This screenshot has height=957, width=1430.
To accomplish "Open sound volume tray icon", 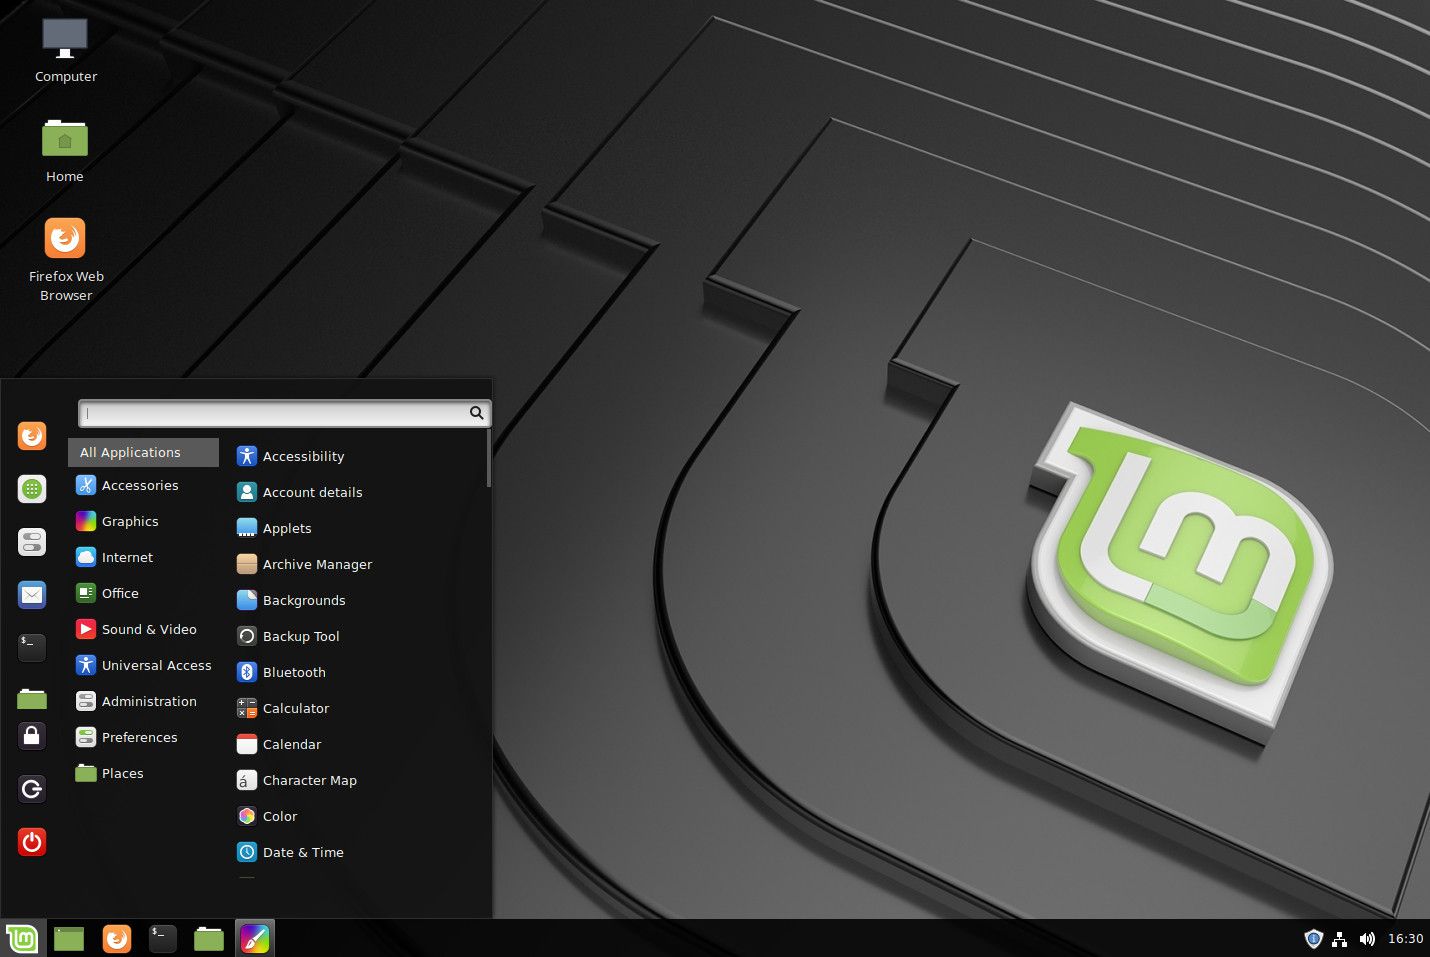I will click(1367, 938).
